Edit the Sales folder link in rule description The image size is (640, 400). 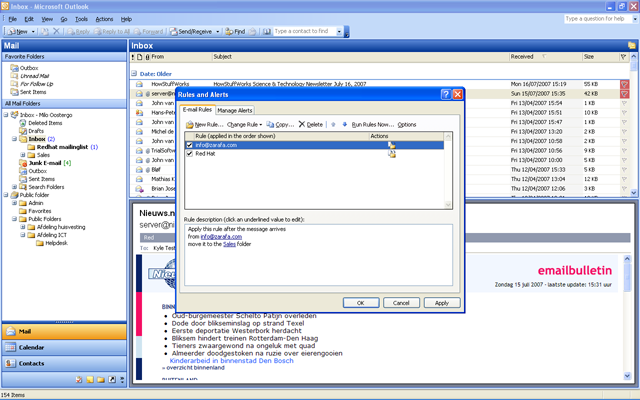[x=229, y=244]
